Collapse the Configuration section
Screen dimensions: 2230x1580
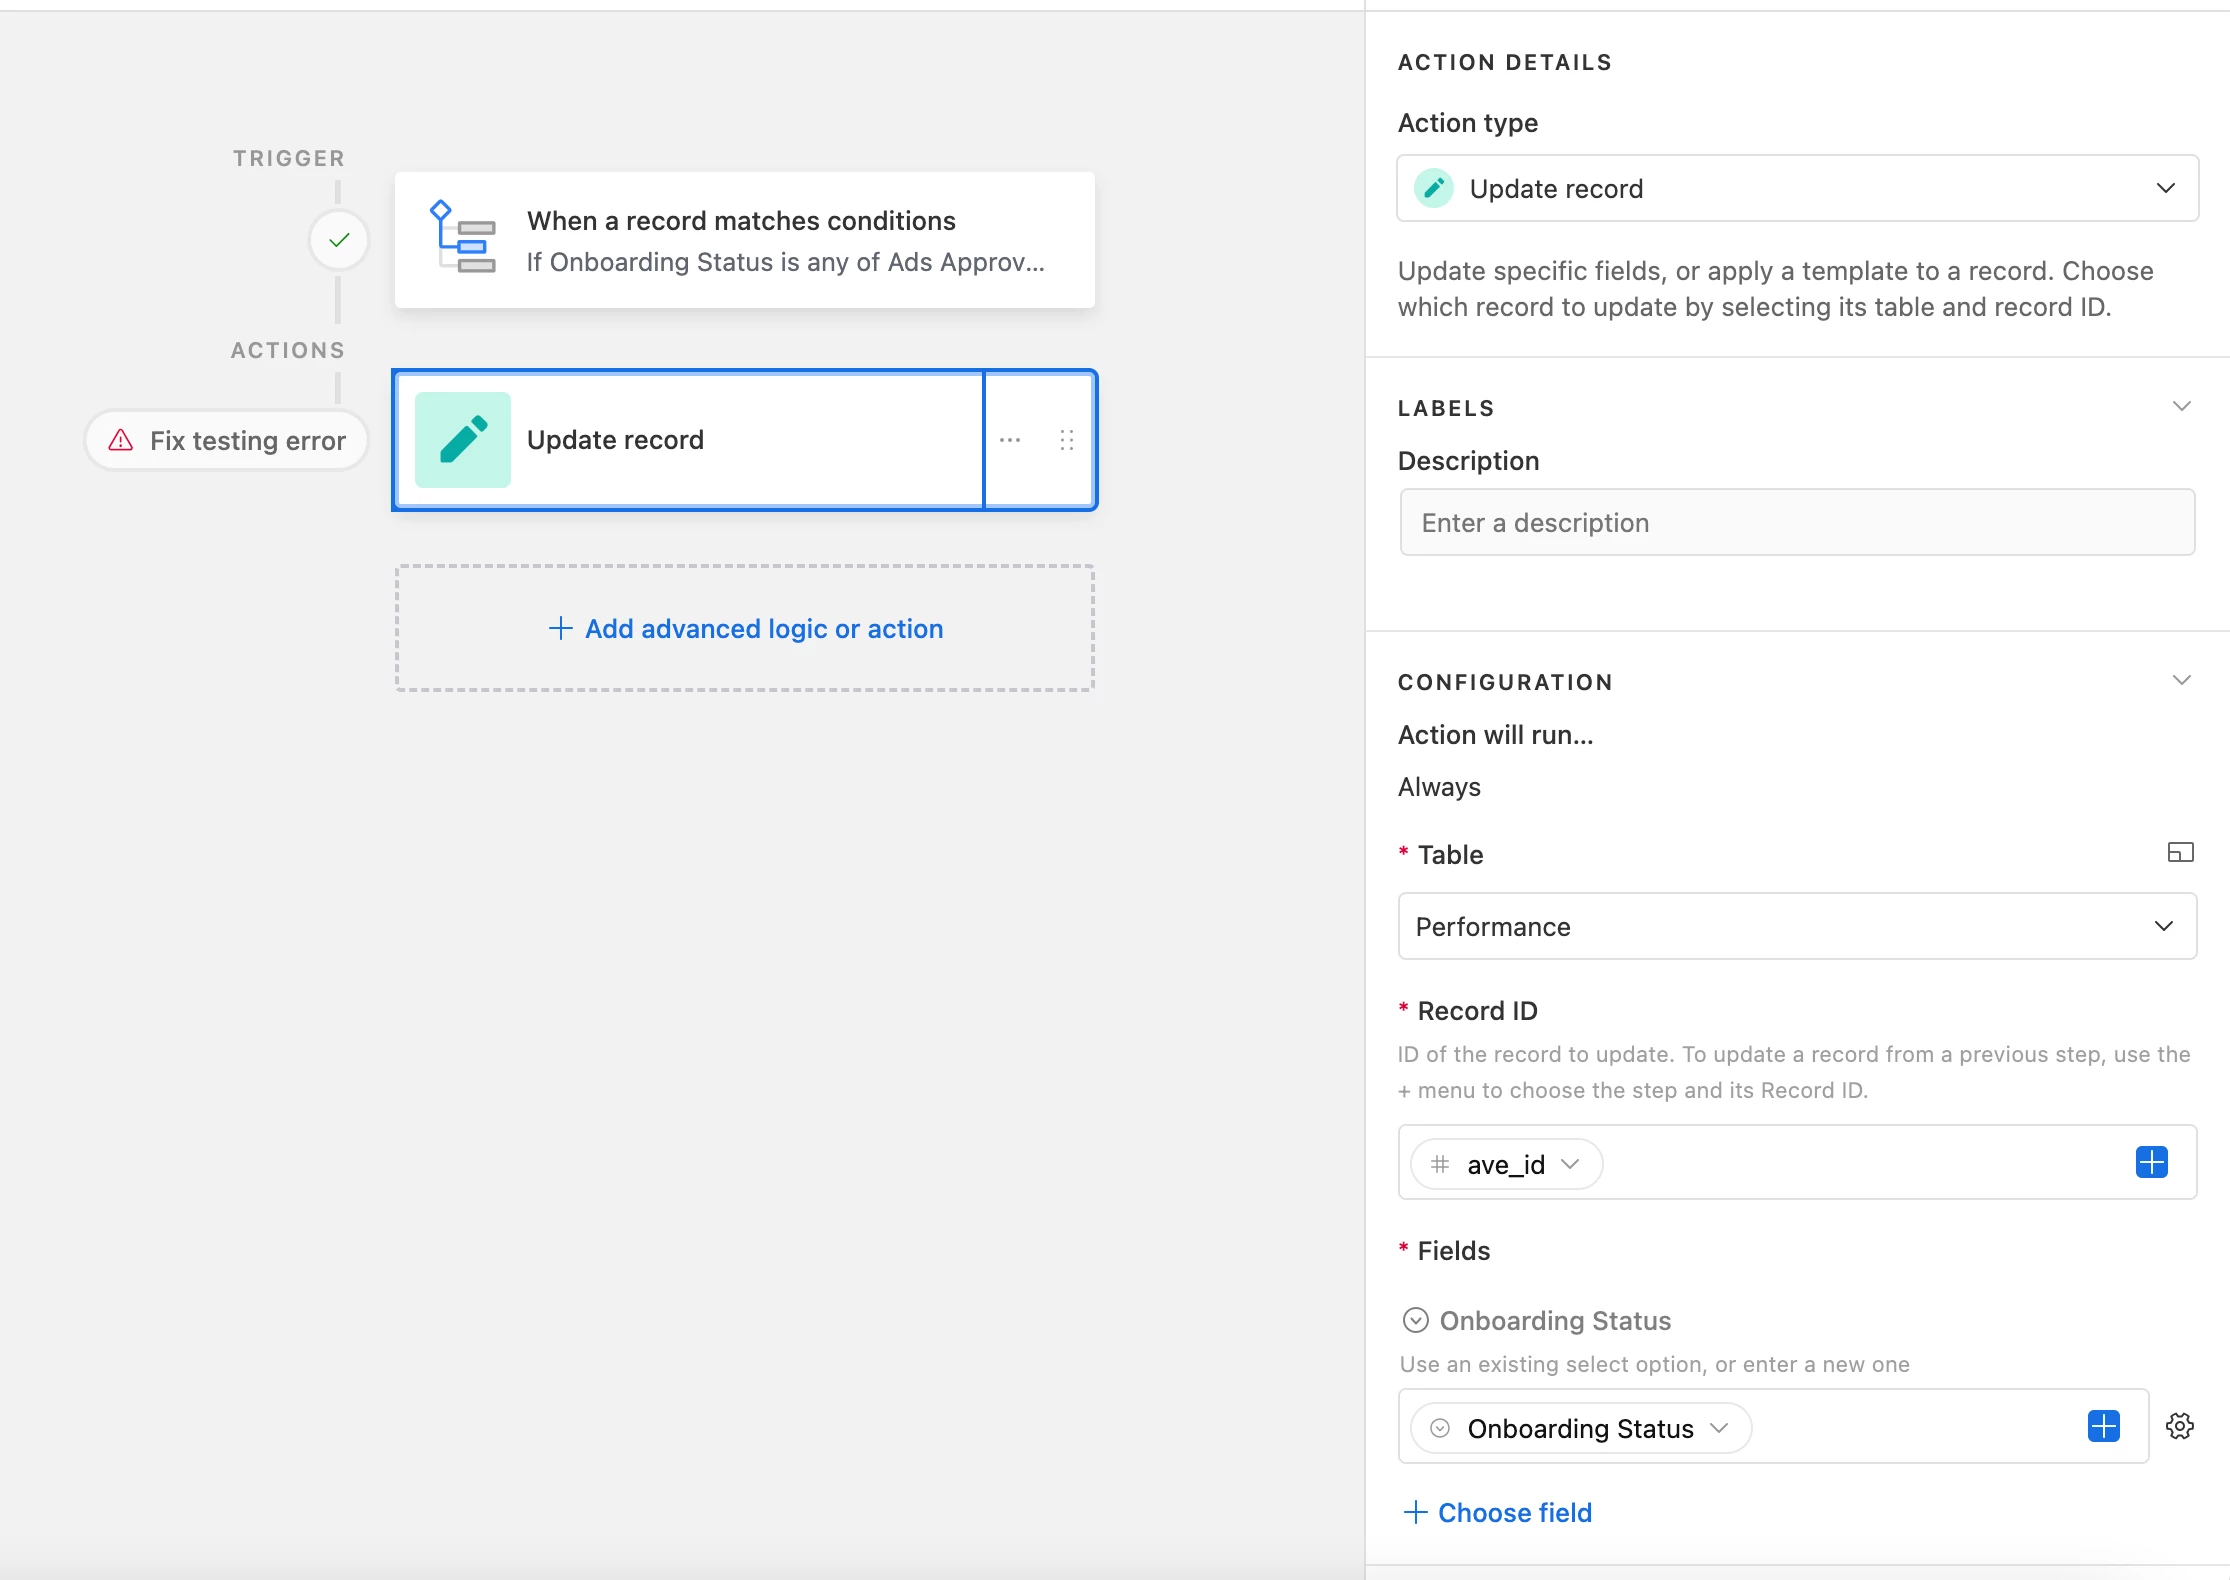pos(2181,680)
